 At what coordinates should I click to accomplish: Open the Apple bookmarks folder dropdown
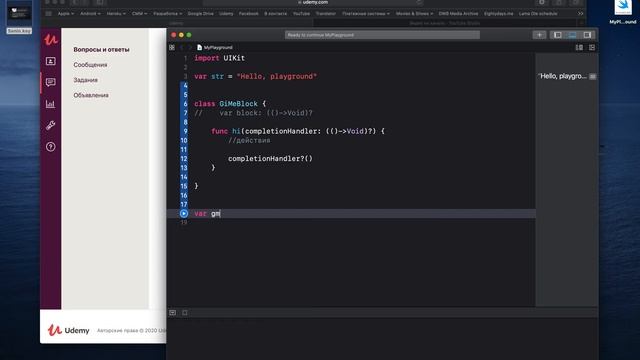tap(66, 13)
